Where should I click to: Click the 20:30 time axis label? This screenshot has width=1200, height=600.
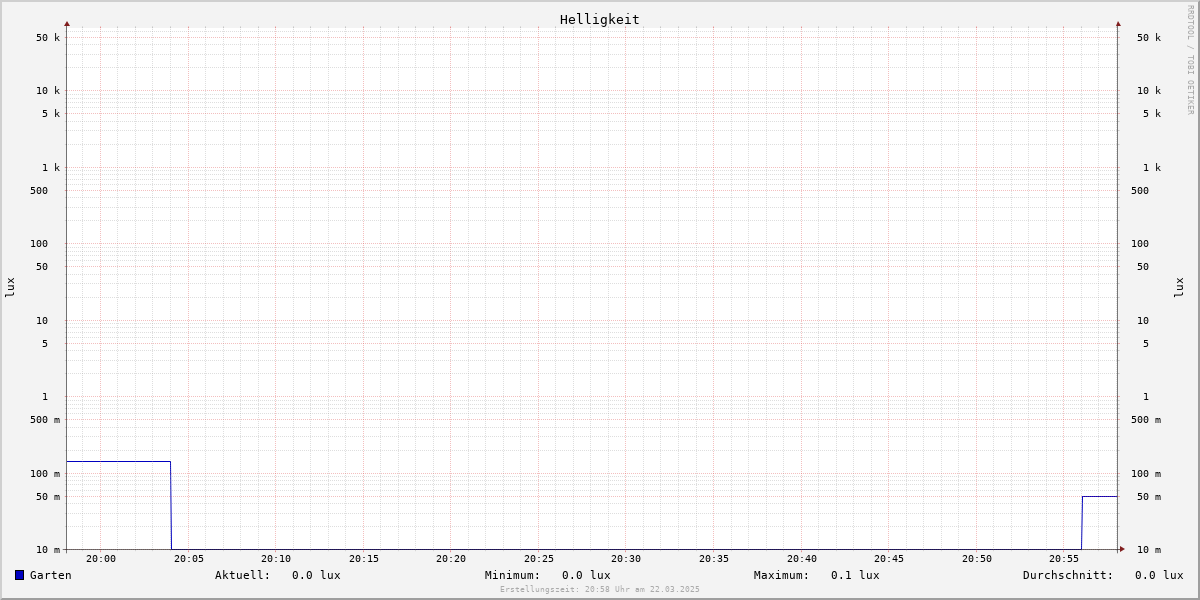coord(626,559)
